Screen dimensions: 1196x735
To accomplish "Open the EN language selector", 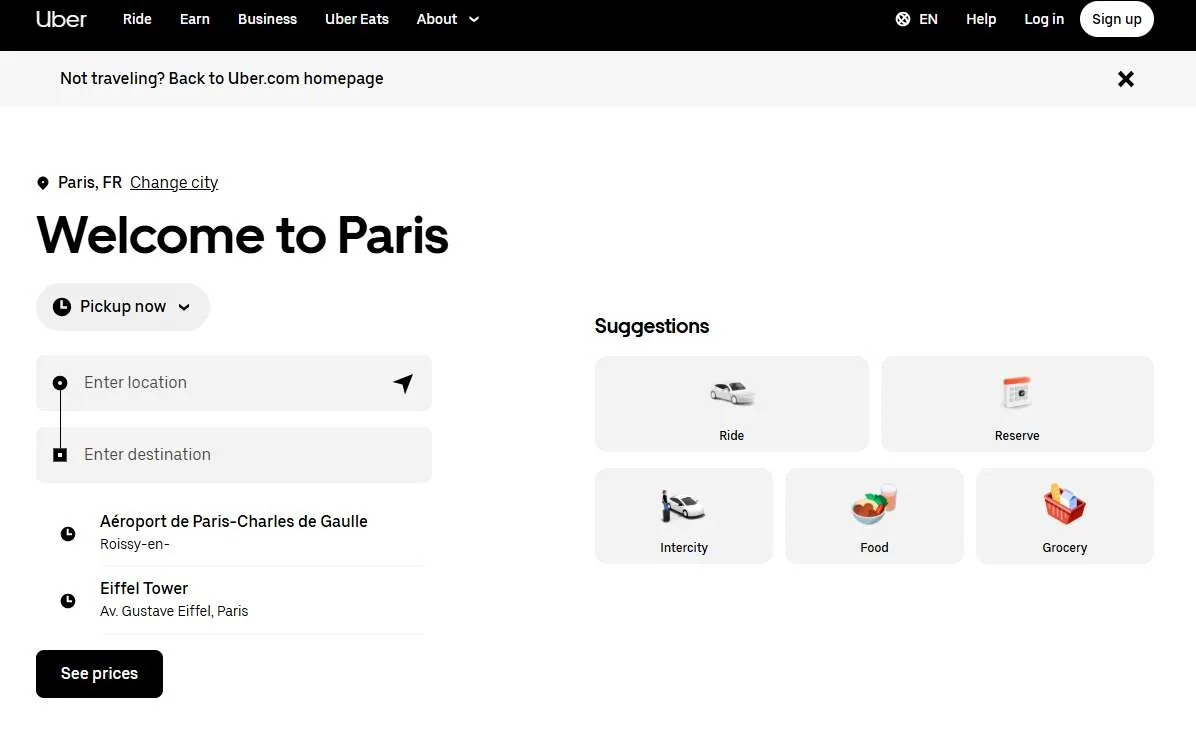I will pos(916,19).
